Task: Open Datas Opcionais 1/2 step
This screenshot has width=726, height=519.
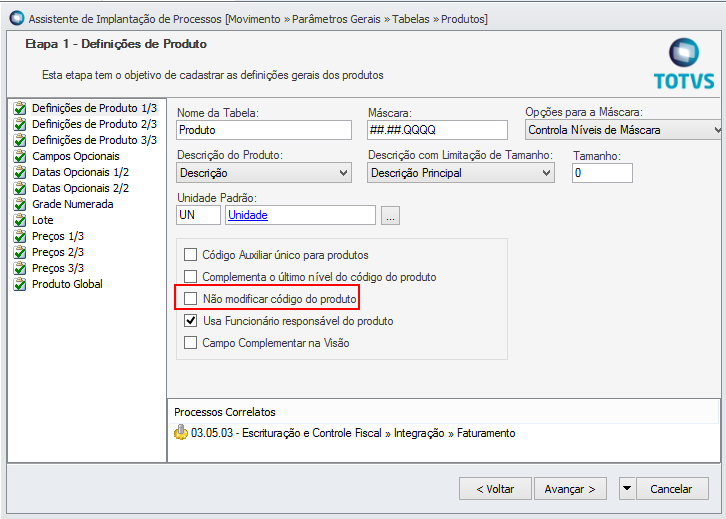Action: (80, 172)
